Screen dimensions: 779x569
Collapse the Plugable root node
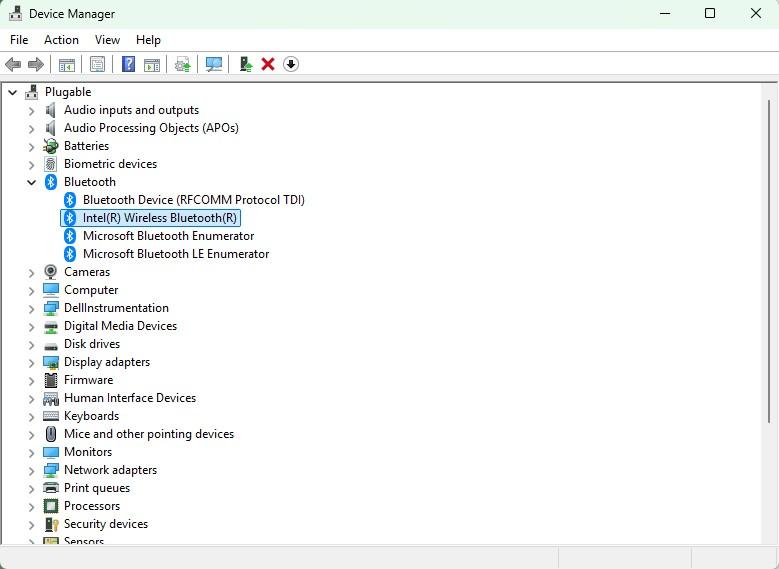tap(13, 92)
